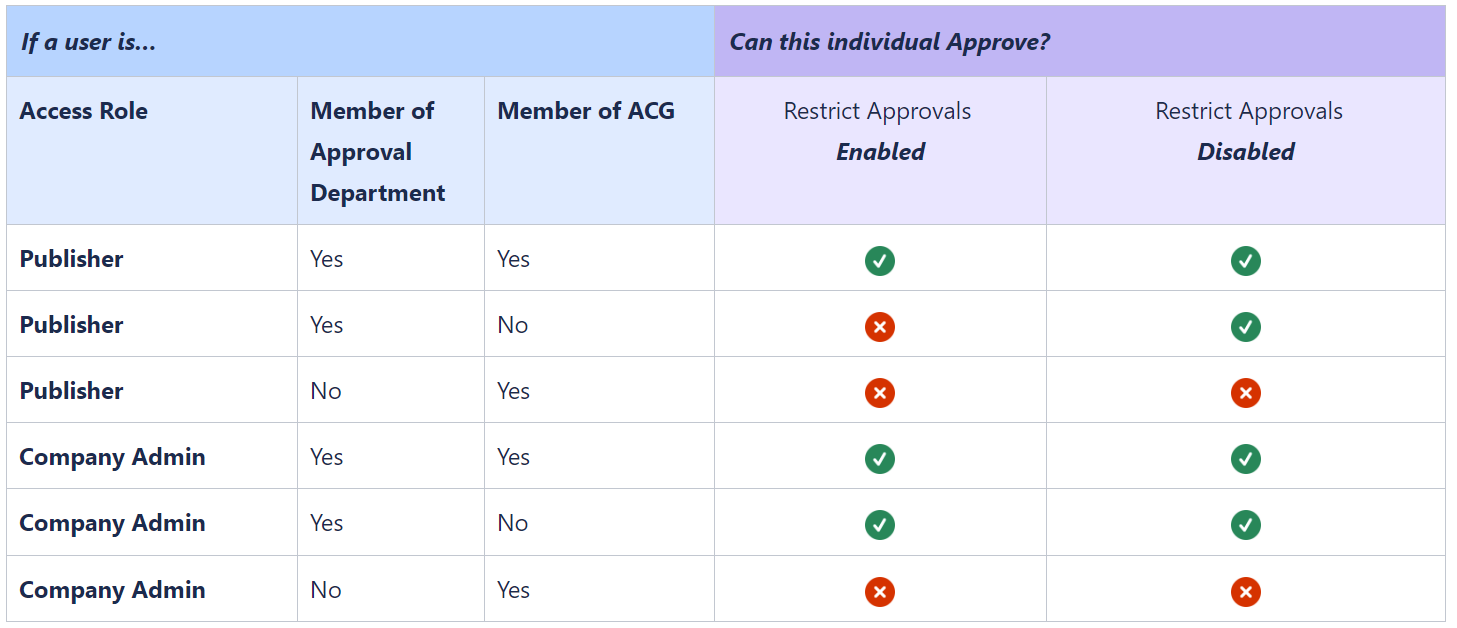
Task: Click the Restrict Approvals Disabled header
Action: 1247,131
